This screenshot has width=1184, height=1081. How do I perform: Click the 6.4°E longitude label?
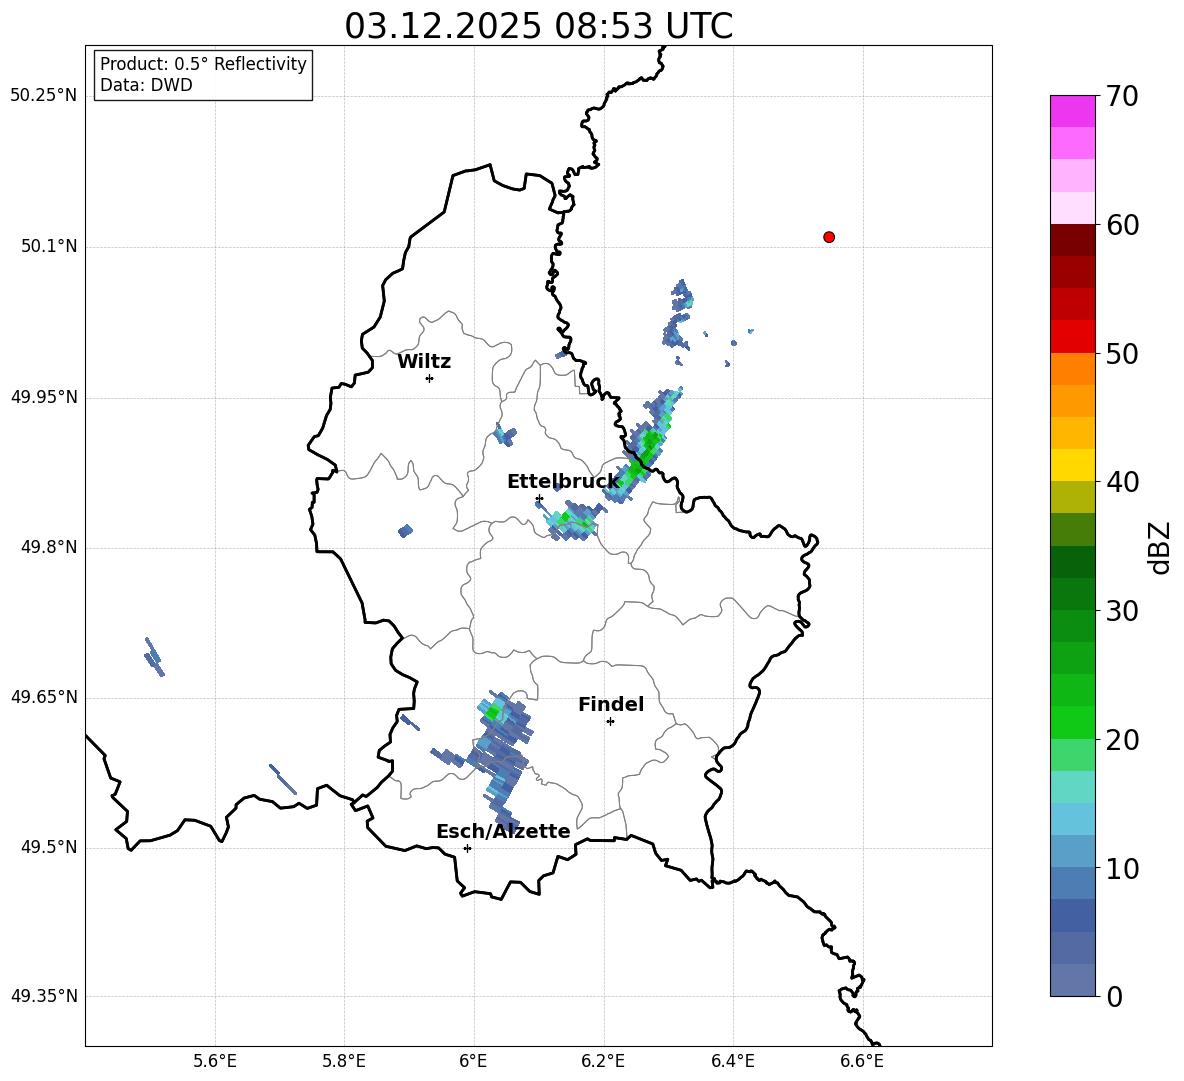(x=732, y=1061)
